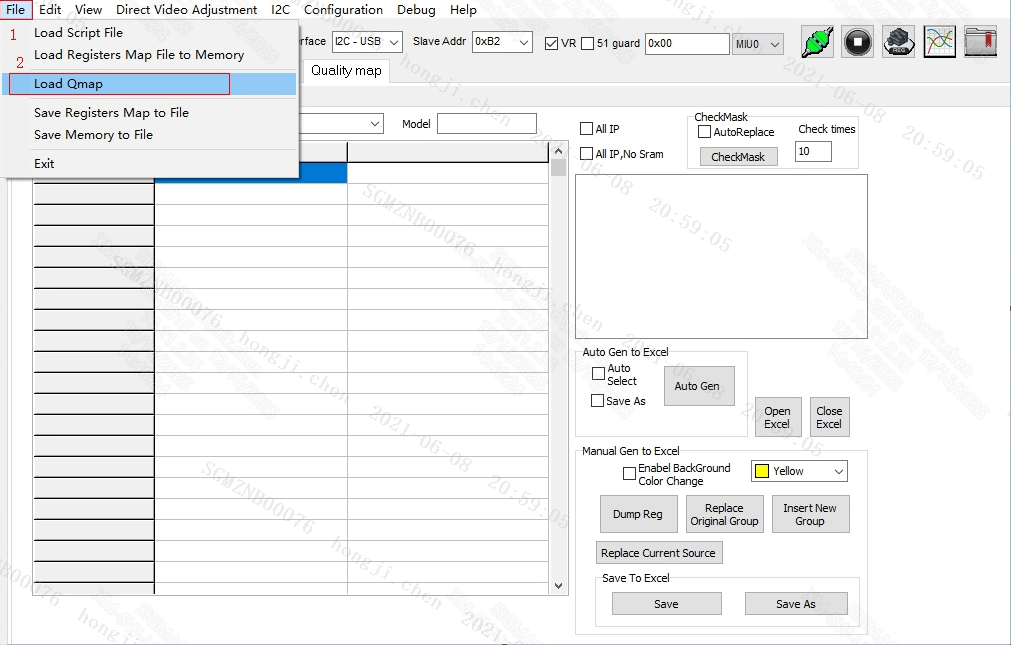
Task: Click Insert New Group button
Action: tap(810, 514)
